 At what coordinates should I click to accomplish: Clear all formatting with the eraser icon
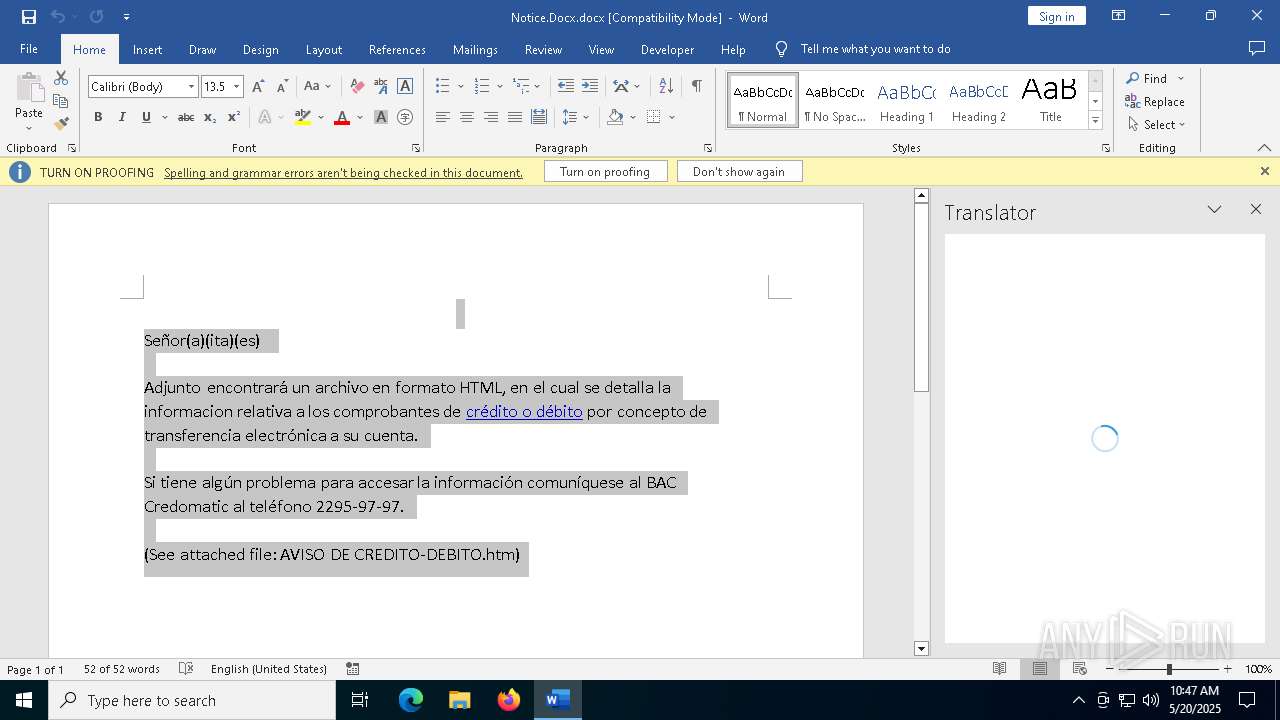click(x=357, y=87)
